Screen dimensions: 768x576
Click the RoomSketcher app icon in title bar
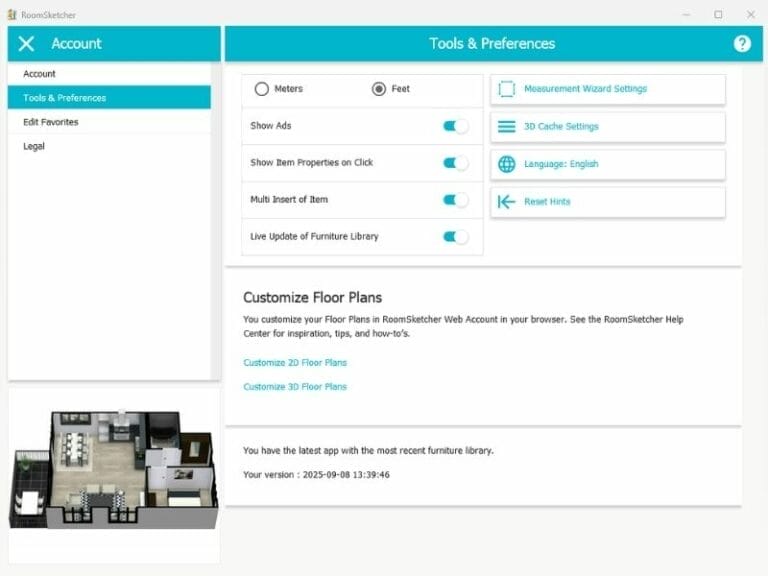(12, 15)
